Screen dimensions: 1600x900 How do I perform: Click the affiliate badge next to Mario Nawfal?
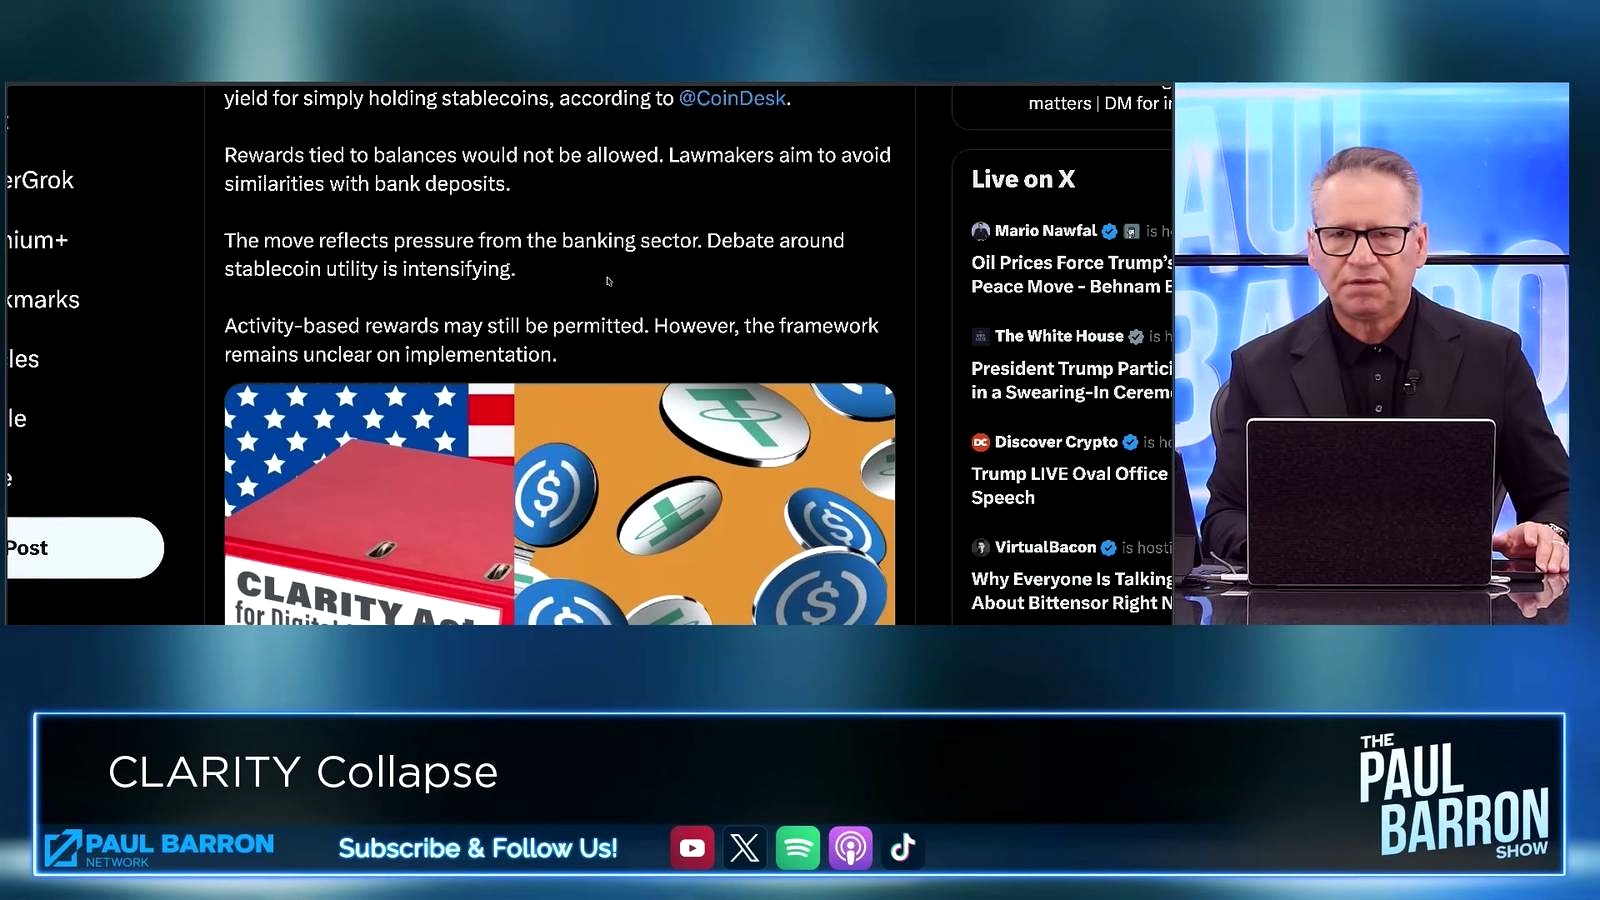coord(1131,231)
